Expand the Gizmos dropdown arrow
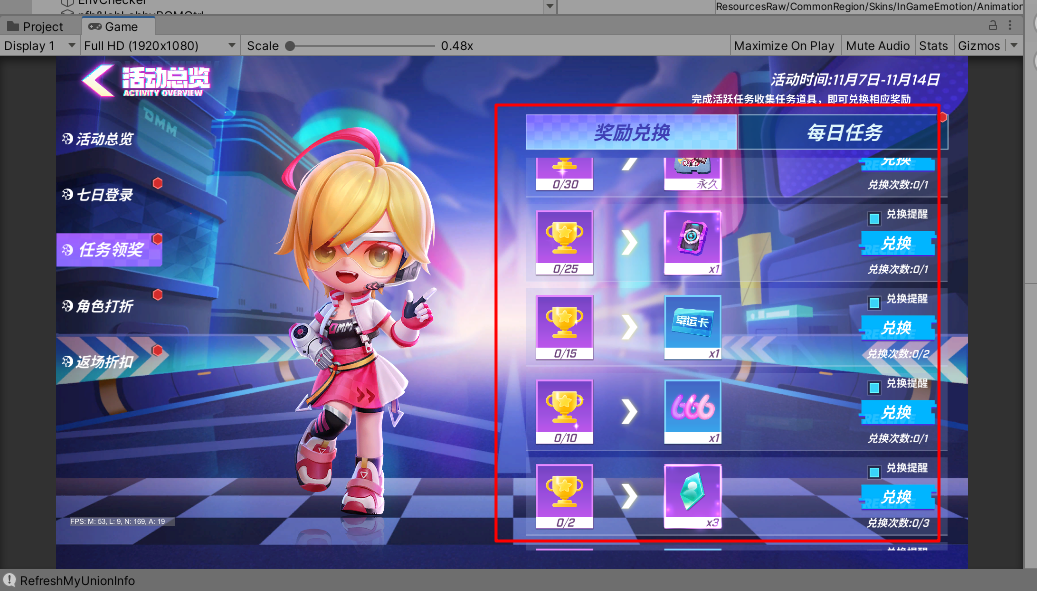The image size is (1037, 591). point(1014,46)
